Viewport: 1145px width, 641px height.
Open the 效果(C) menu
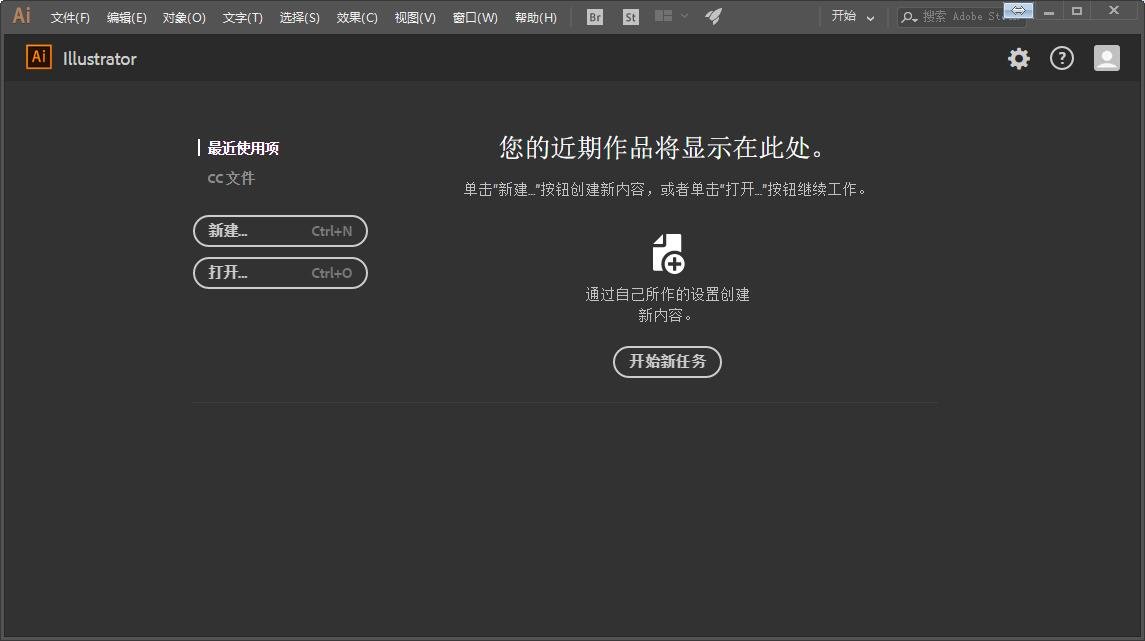357,18
